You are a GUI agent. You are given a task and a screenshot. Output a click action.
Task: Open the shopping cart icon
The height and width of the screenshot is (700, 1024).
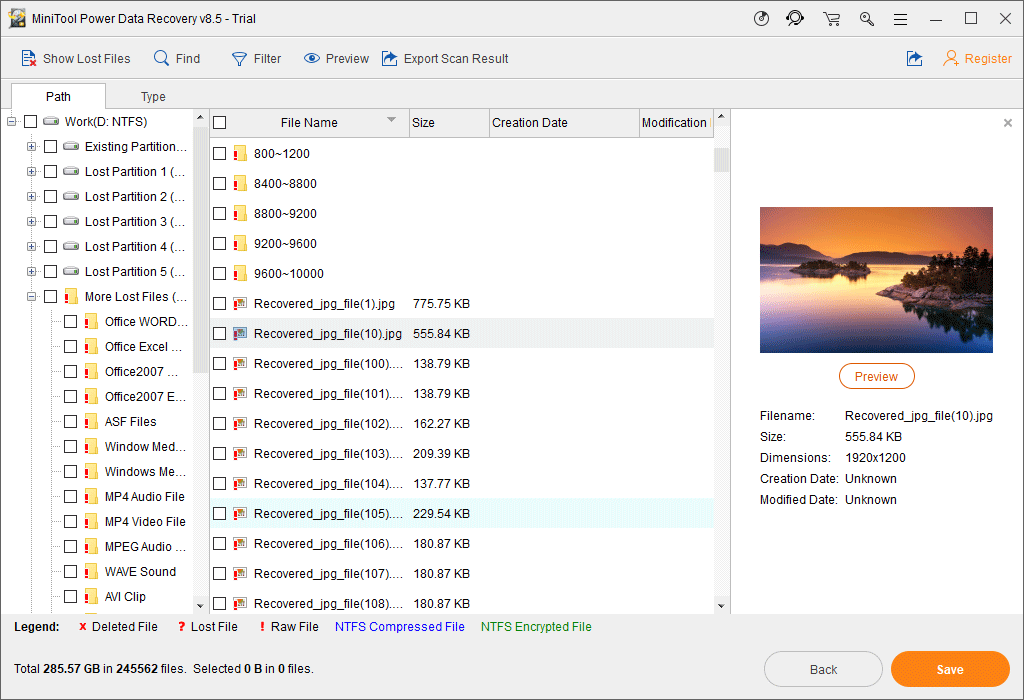[831, 19]
